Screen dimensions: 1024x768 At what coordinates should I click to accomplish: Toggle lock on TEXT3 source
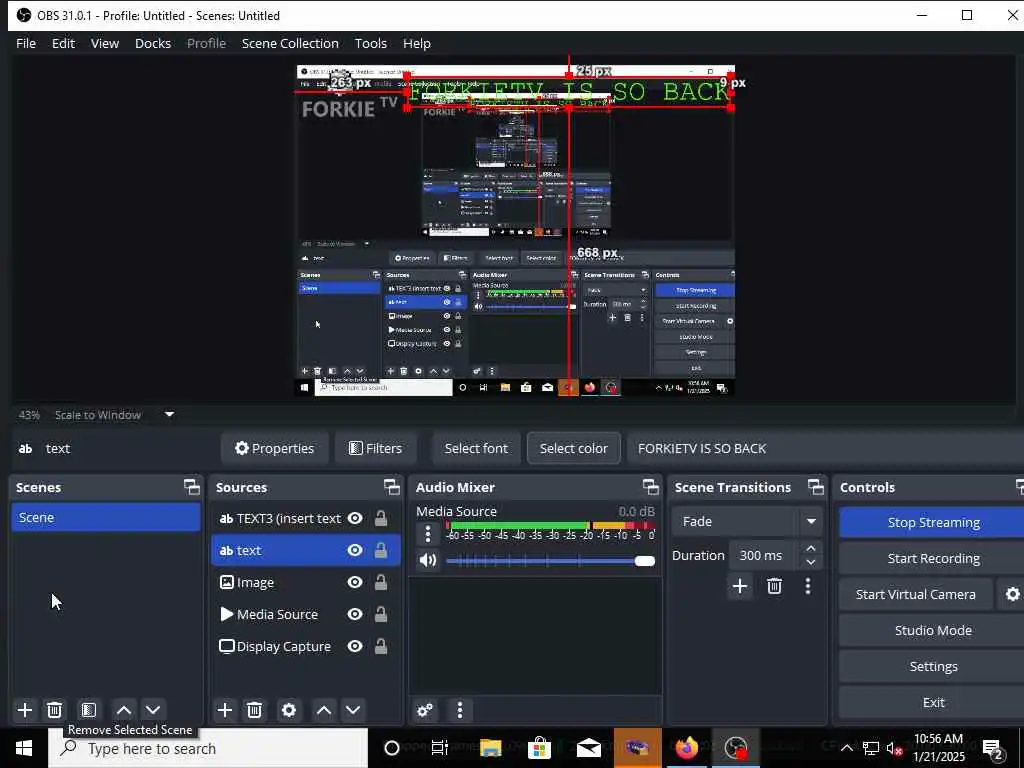pyautogui.click(x=381, y=519)
